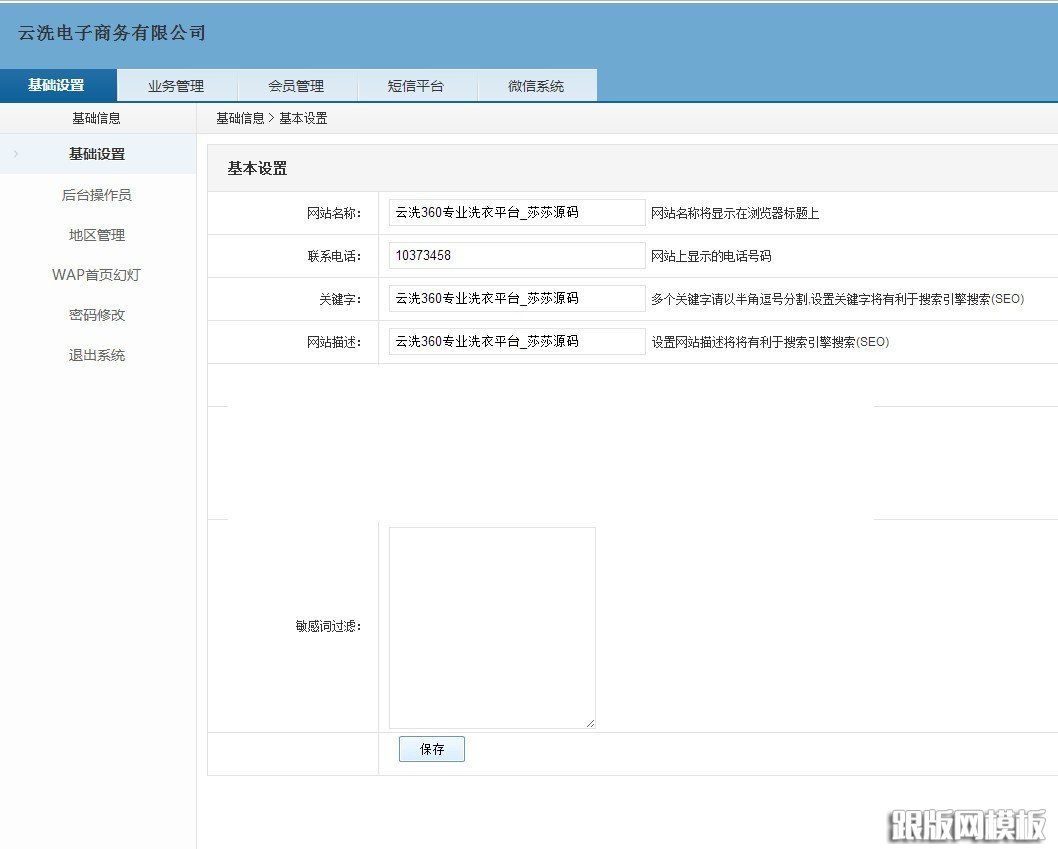Click the 网站名称 input field
Image resolution: width=1058 pixels, height=849 pixels.
[516, 212]
